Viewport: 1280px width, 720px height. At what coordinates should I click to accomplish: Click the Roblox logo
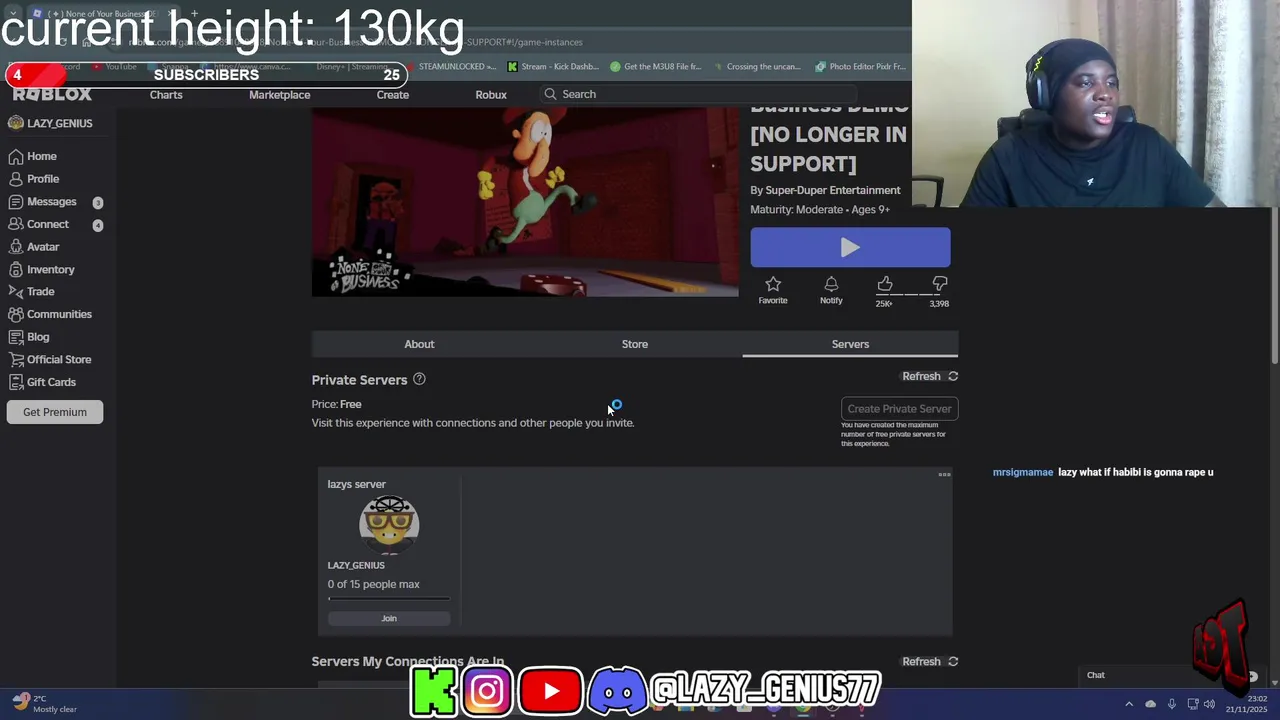point(52,95)
